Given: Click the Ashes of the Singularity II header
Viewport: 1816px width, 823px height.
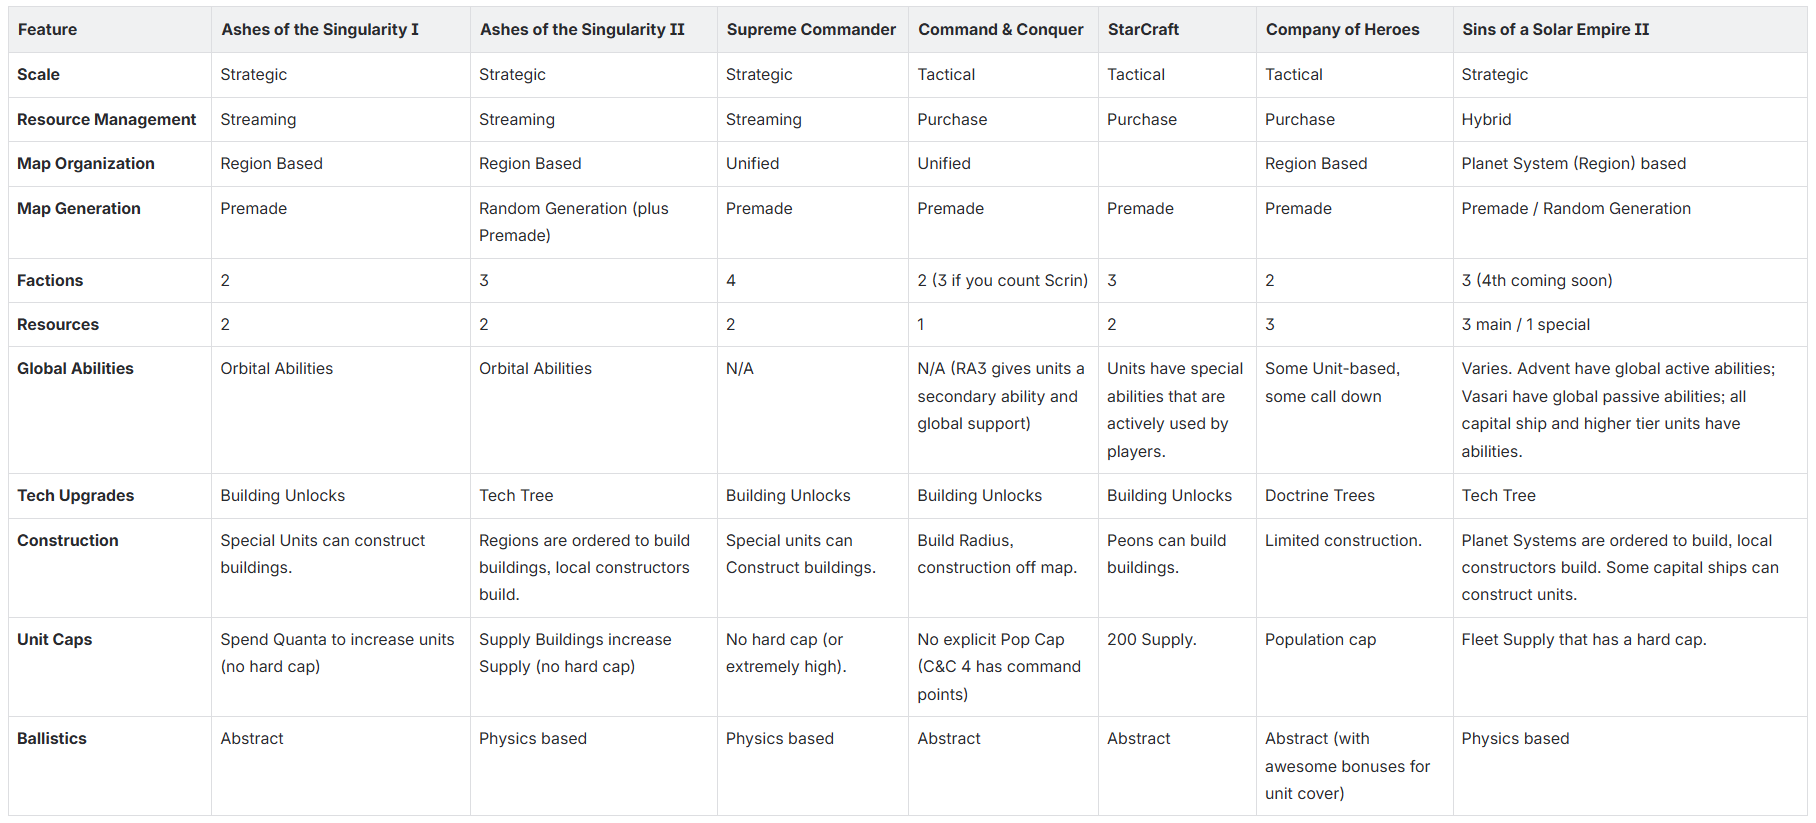Looking at the screenshot, I should (582, 30).
